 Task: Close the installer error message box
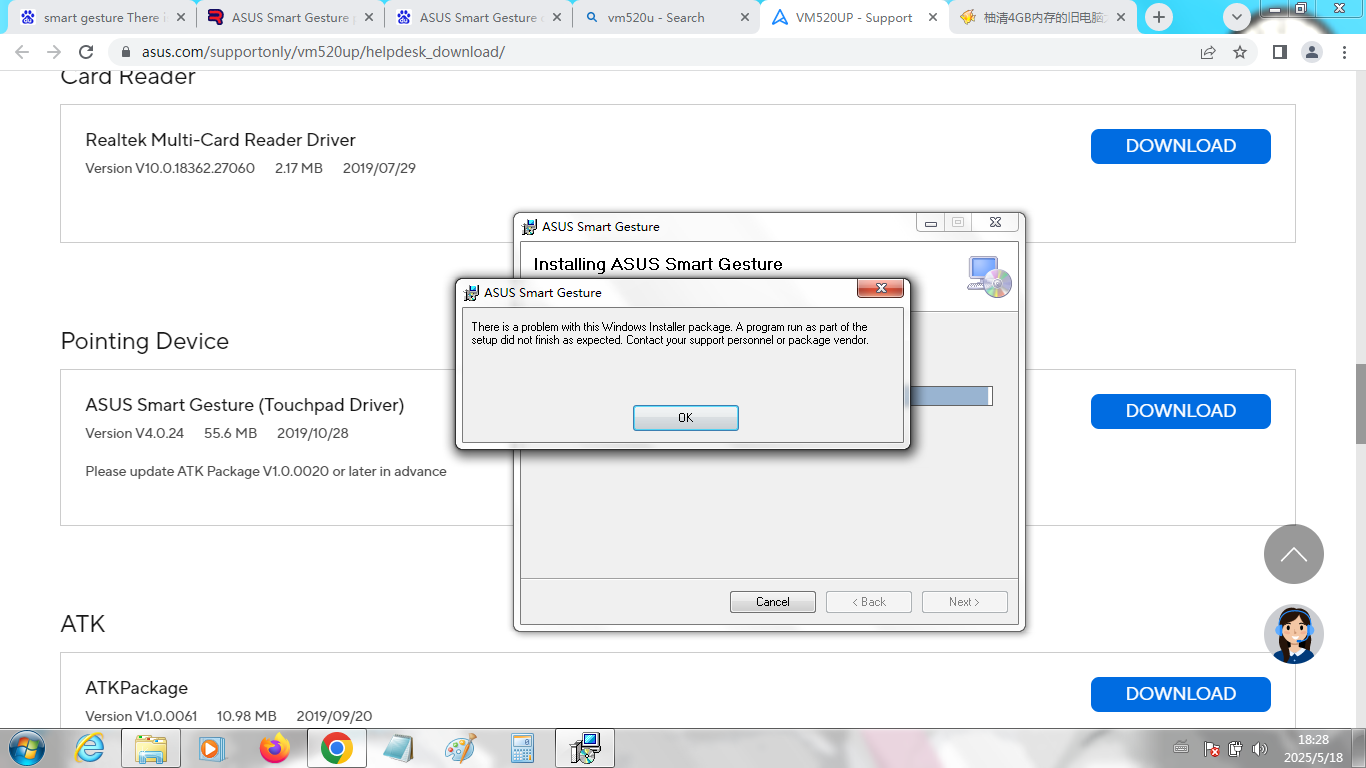(881, 289)
